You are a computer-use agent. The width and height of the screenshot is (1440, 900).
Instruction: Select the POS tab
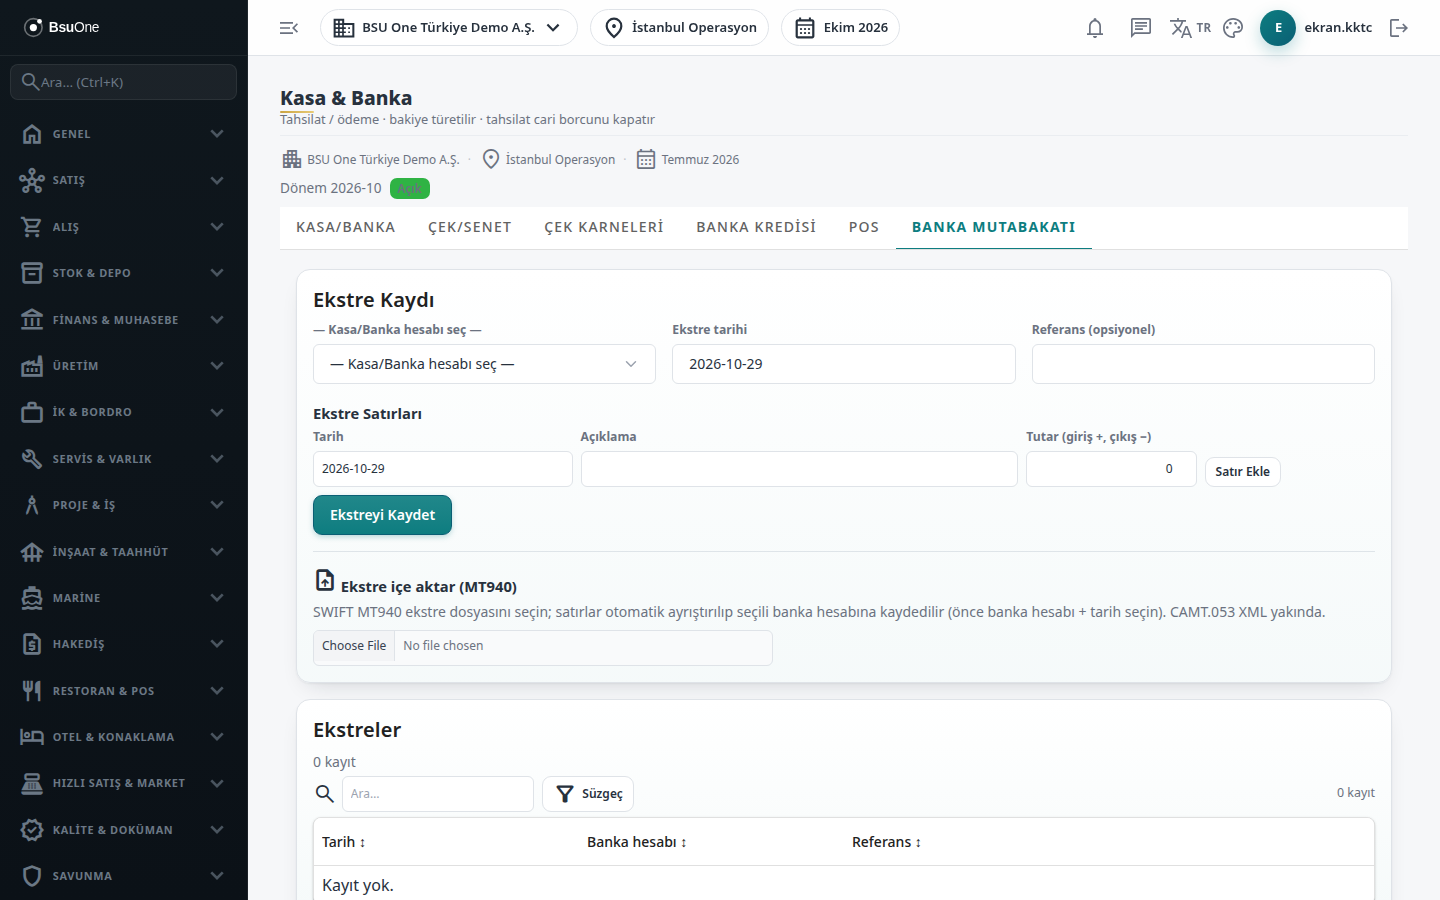[864, 227]
